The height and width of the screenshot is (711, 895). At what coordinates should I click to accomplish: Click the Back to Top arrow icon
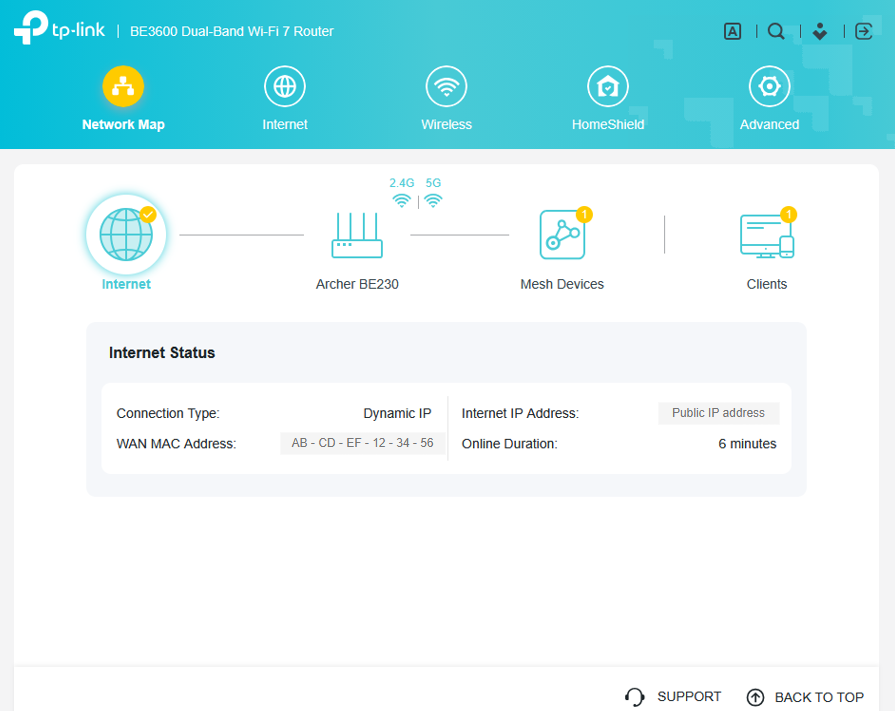tap(755, 697)
